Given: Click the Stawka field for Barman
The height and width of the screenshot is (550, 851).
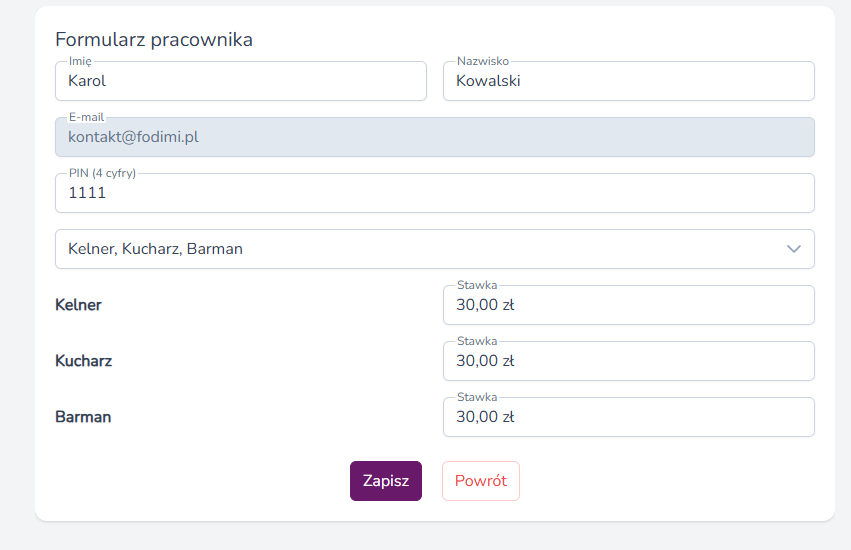Looking at the screenshot, I should 629,417.
